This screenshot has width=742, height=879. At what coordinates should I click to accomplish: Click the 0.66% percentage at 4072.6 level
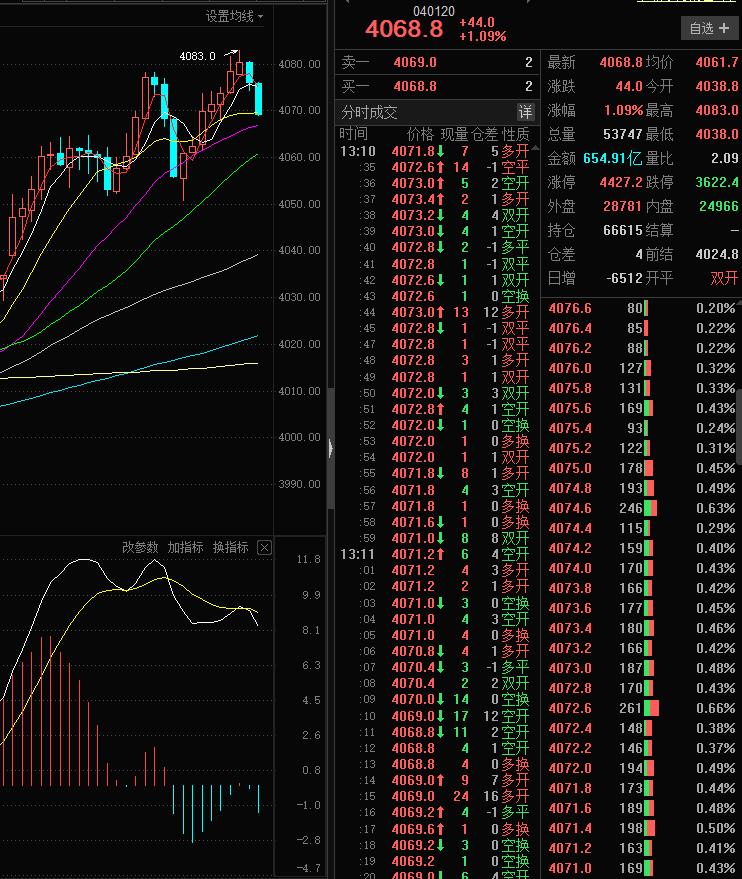716,709
